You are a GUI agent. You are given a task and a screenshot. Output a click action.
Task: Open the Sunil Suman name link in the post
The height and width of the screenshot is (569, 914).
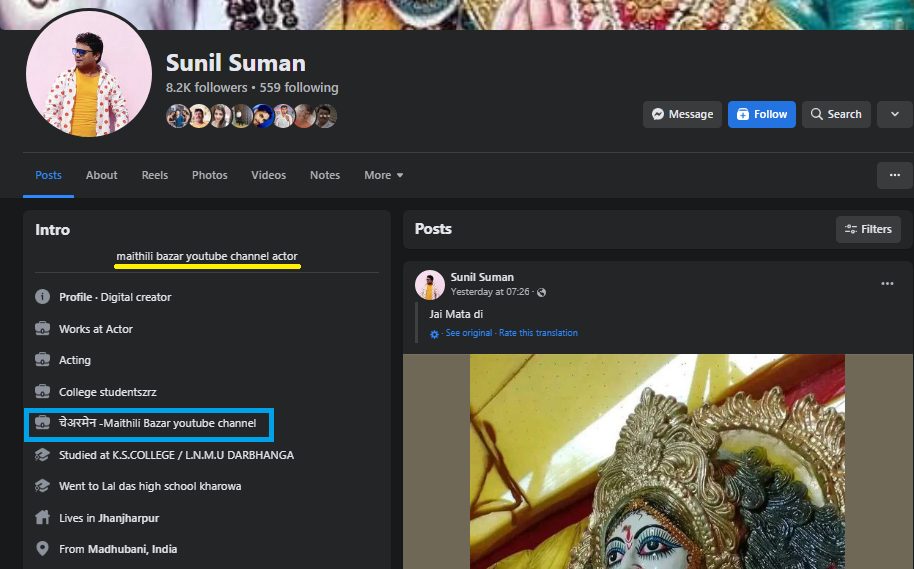point(482,278)
